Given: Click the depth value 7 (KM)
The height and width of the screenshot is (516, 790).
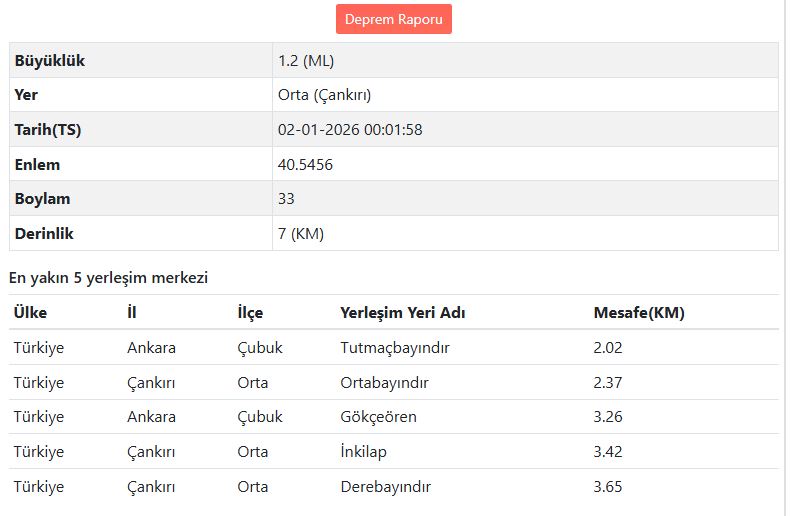Looking at the screenshot, I should click(301, 234).
